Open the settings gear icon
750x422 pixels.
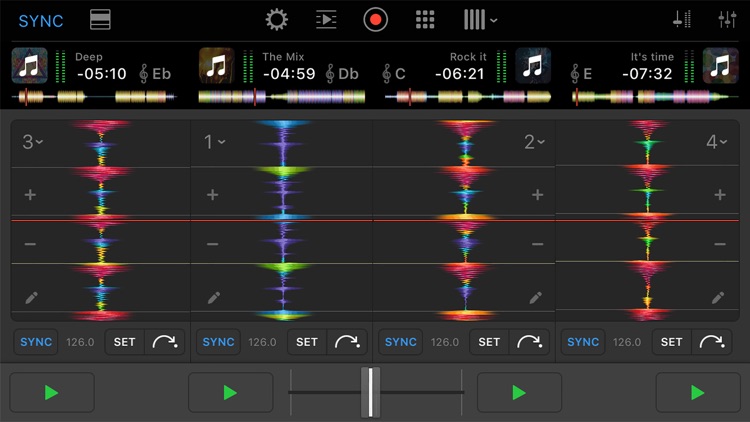[x=276, y=19]
